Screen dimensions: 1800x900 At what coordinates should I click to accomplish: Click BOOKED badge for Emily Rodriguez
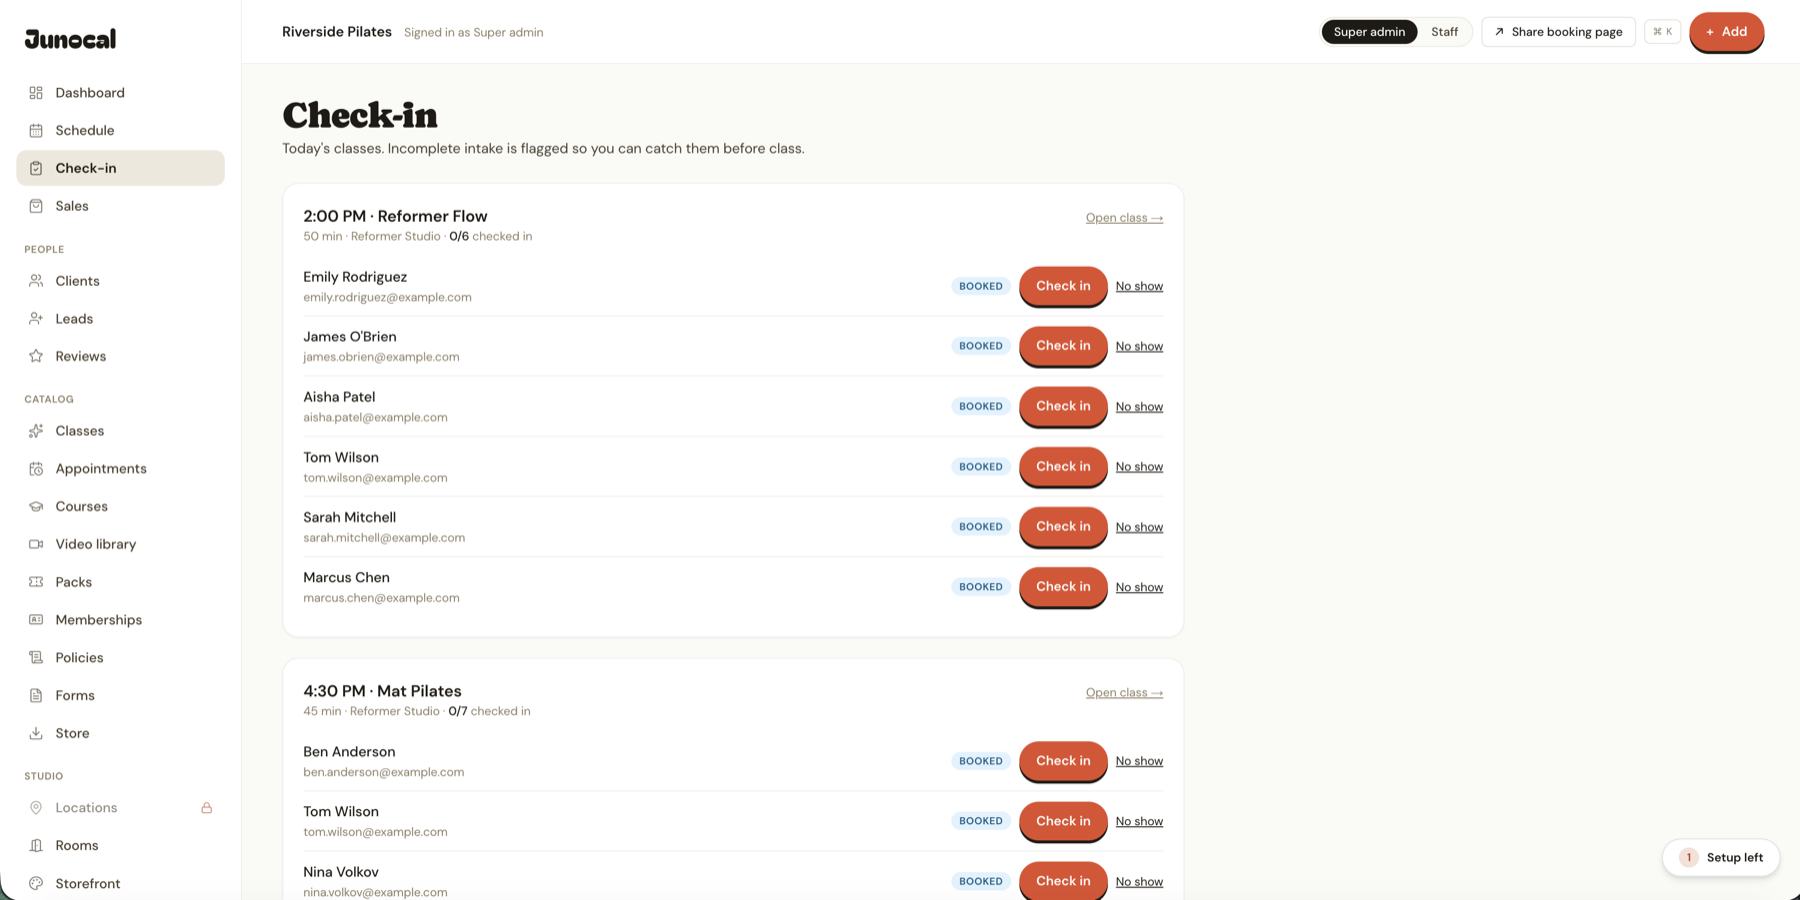pyautogui.click(x=981, y=286)
